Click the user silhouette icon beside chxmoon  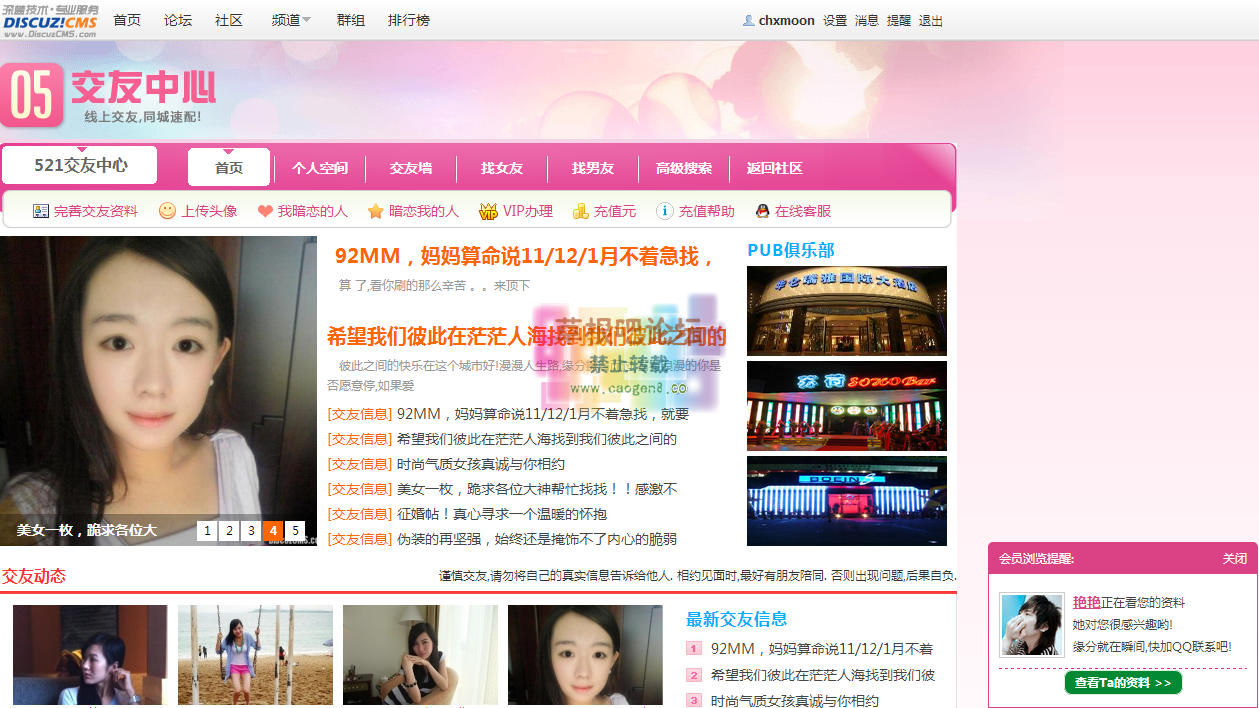point(749,20)
